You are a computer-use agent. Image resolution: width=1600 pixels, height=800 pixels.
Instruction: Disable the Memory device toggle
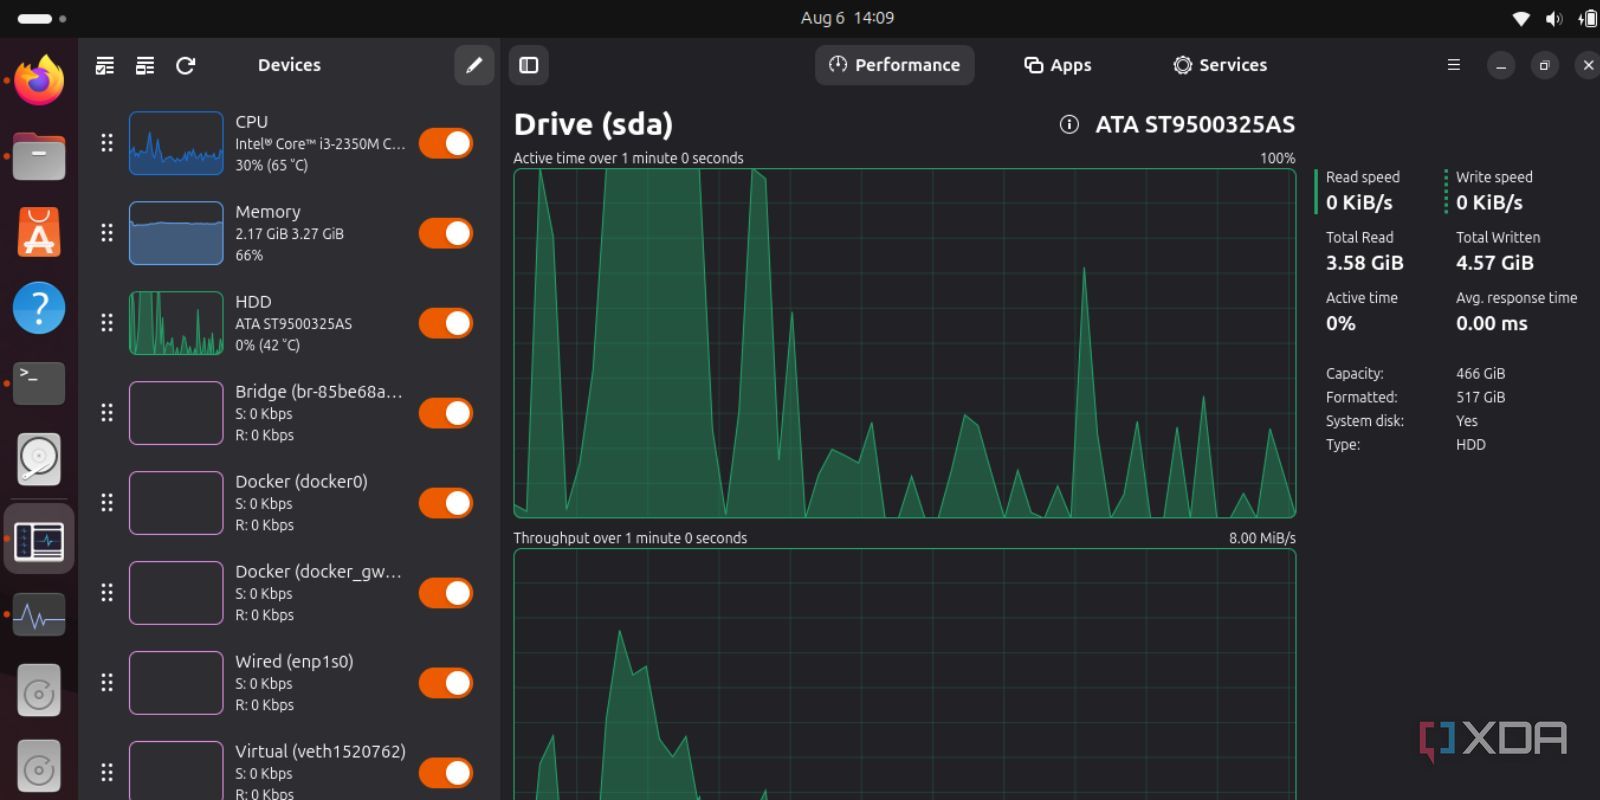point(446,233)
